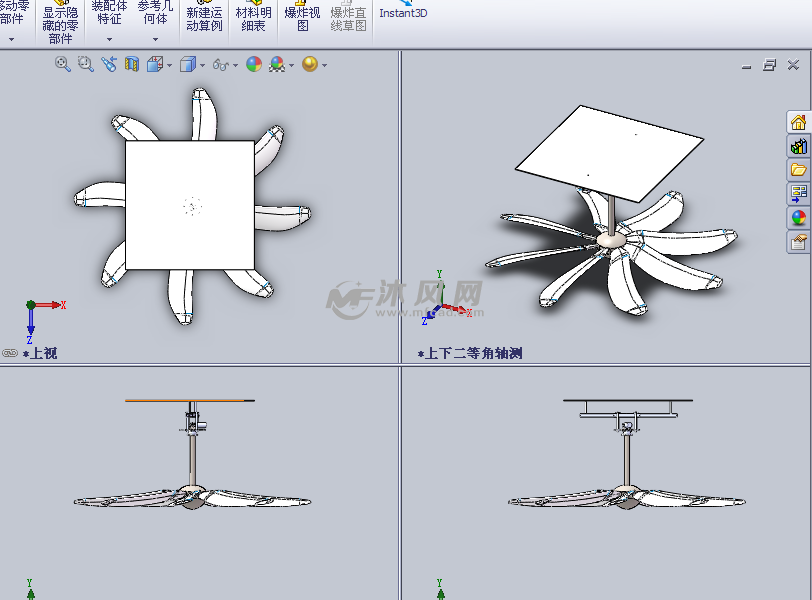
Task: Open the View Palette side tab
Action: point(798,194)
